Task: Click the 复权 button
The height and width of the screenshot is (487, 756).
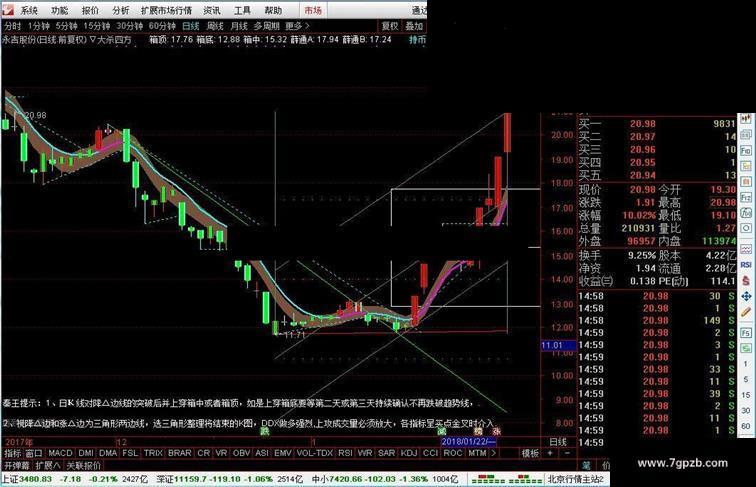Action: pos(390,27)
